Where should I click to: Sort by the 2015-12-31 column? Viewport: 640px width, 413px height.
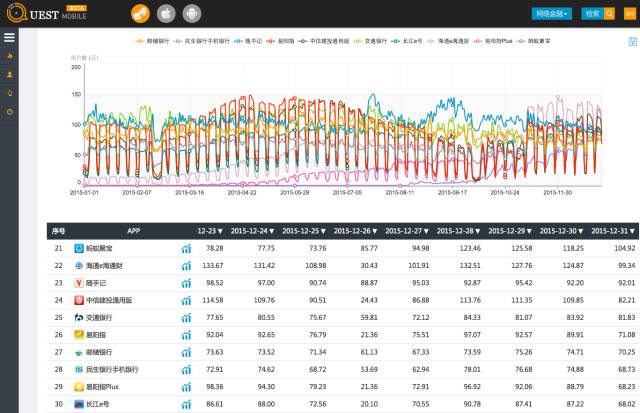click(613, 231)
